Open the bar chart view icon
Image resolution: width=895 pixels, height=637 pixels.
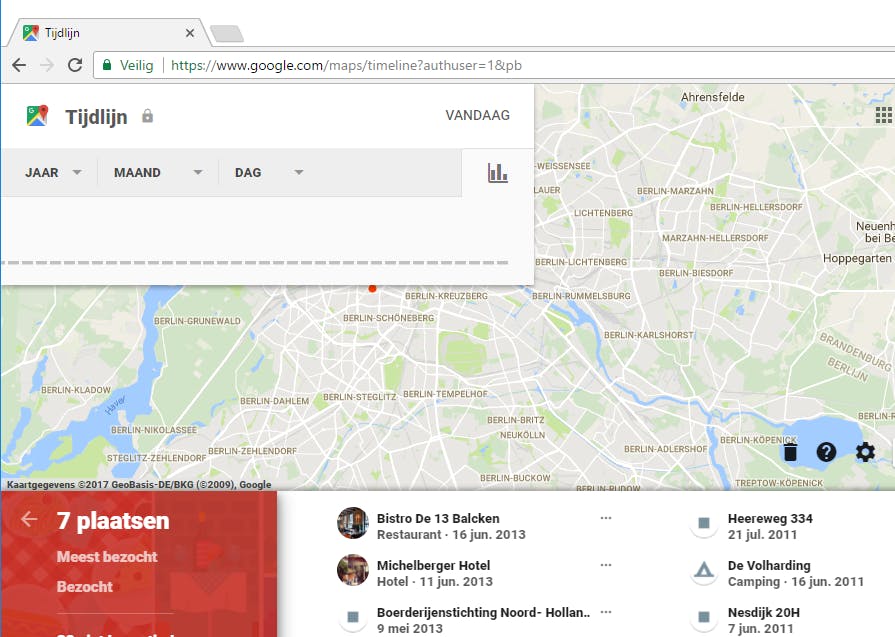[x=497, y=172]
